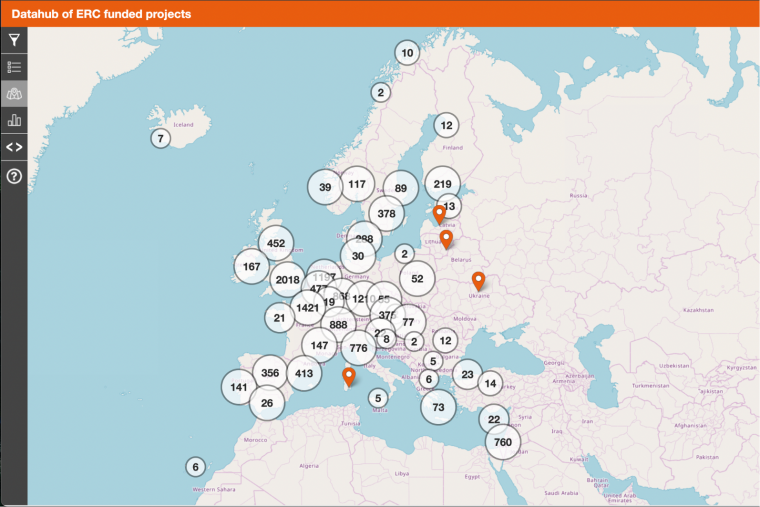760x507 pixels.
Task: Open the 52 cluster over Poland
Action: 417,279
